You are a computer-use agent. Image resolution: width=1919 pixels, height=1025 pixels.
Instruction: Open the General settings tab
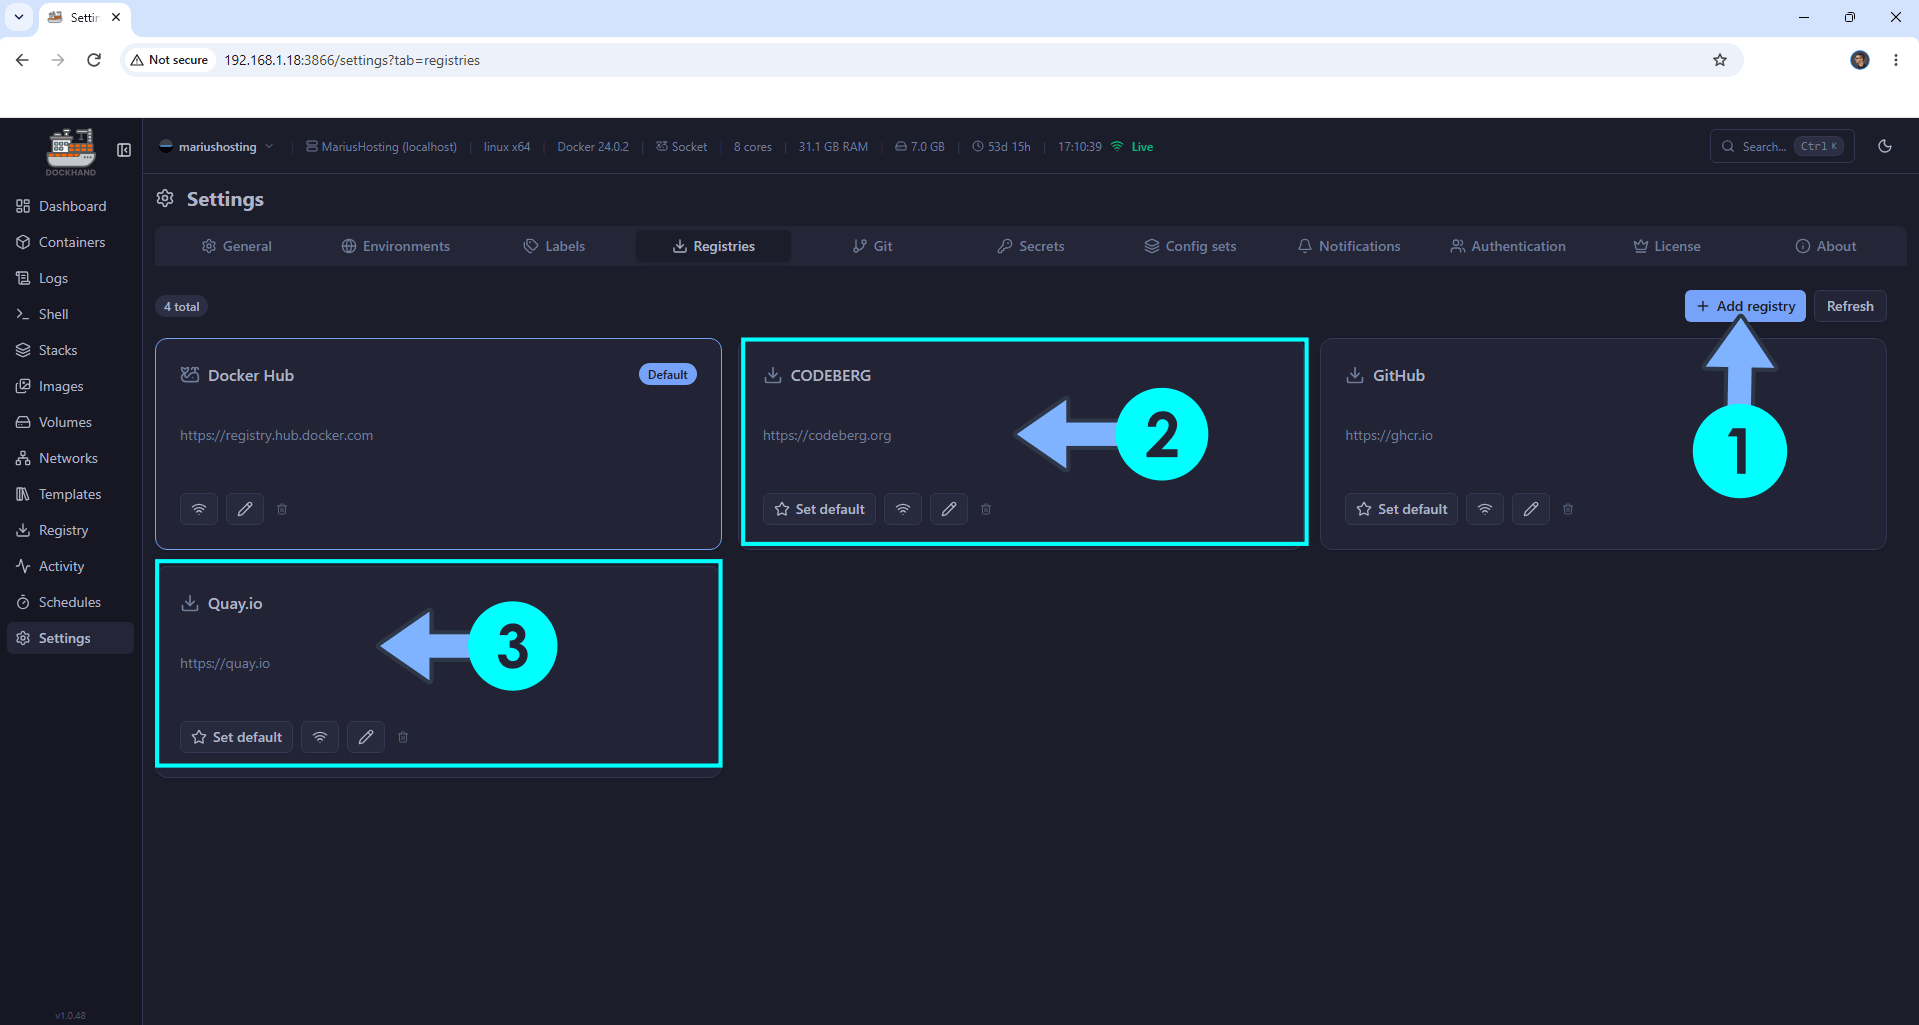237,246
